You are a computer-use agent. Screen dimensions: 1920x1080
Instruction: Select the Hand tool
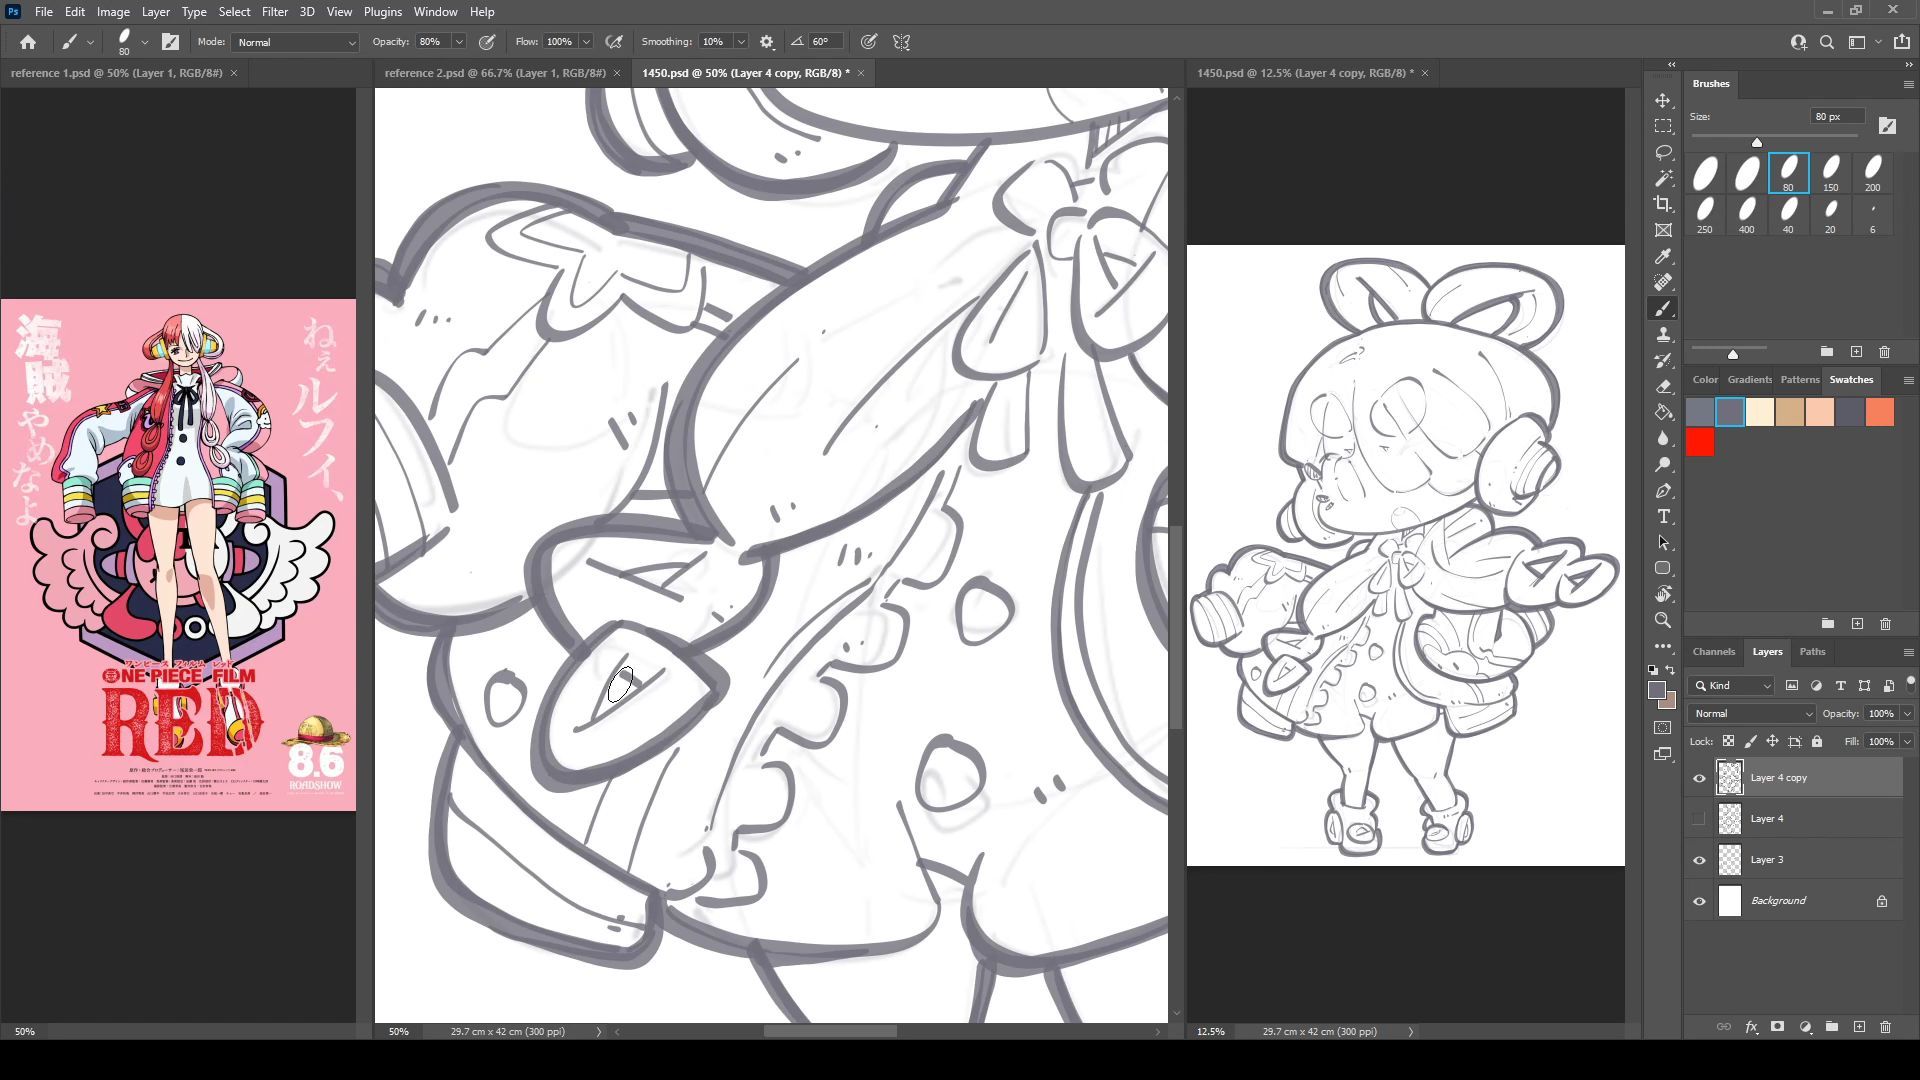click(x=1663, y=594)
